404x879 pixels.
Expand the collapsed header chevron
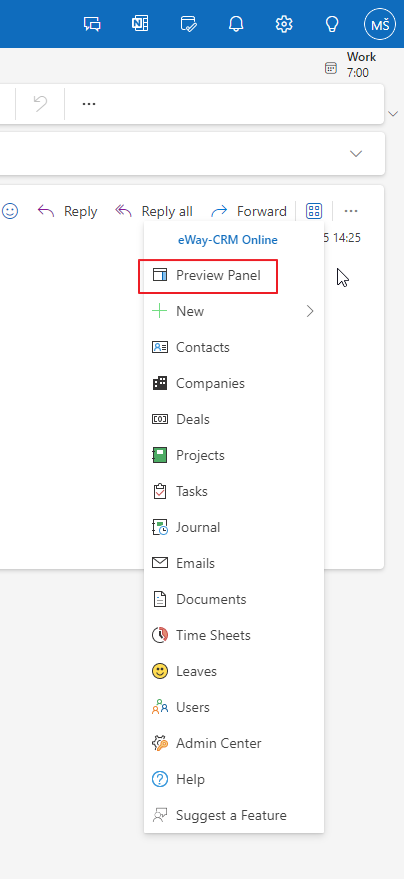[356, 154]
